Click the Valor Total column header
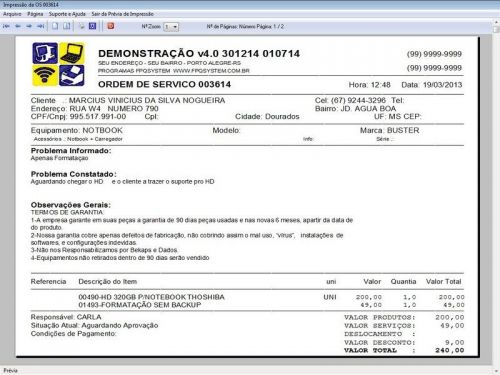This screenshot has height=375, width=500. pyautogui.click(x=444, y=282)
